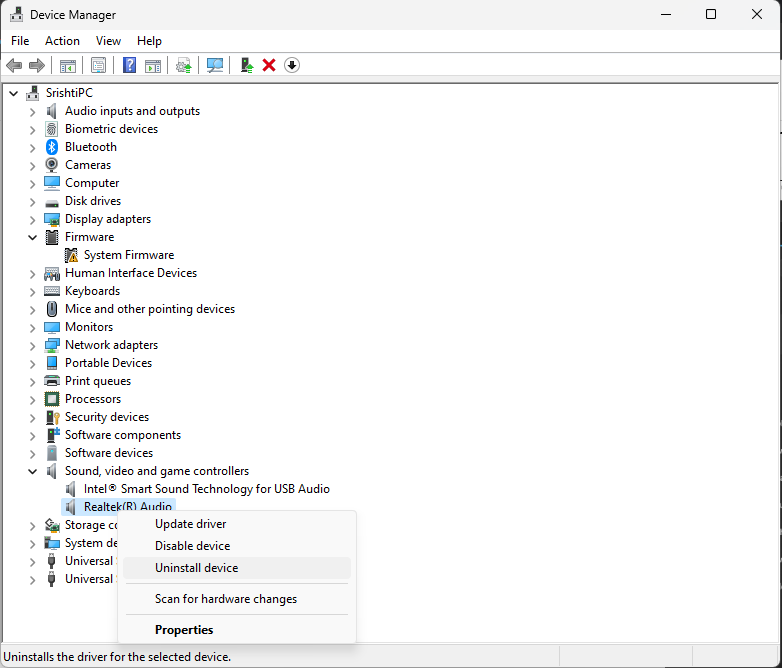Select the Human Interface Devices icon

click(x=52, y=273)
